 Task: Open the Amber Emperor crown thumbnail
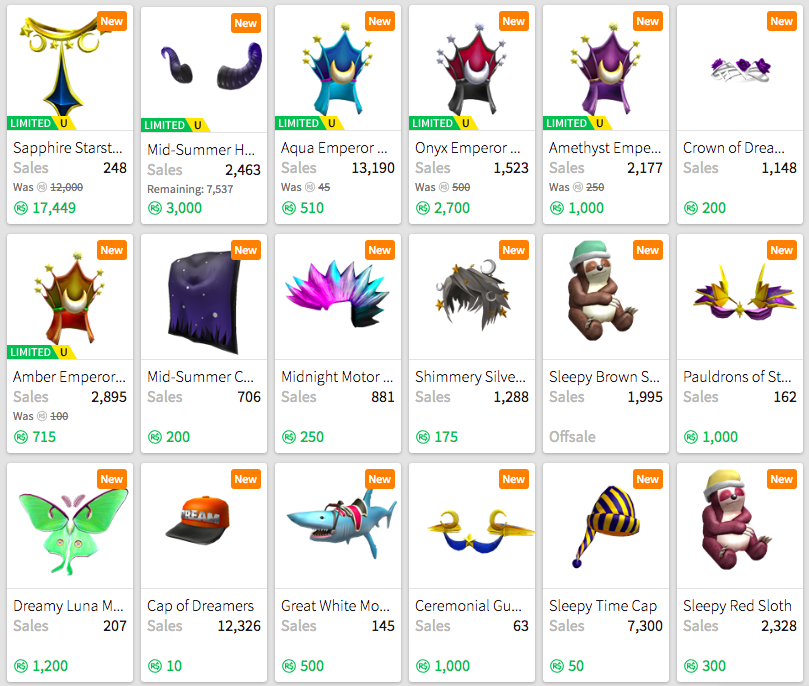[x=70, y=296]
